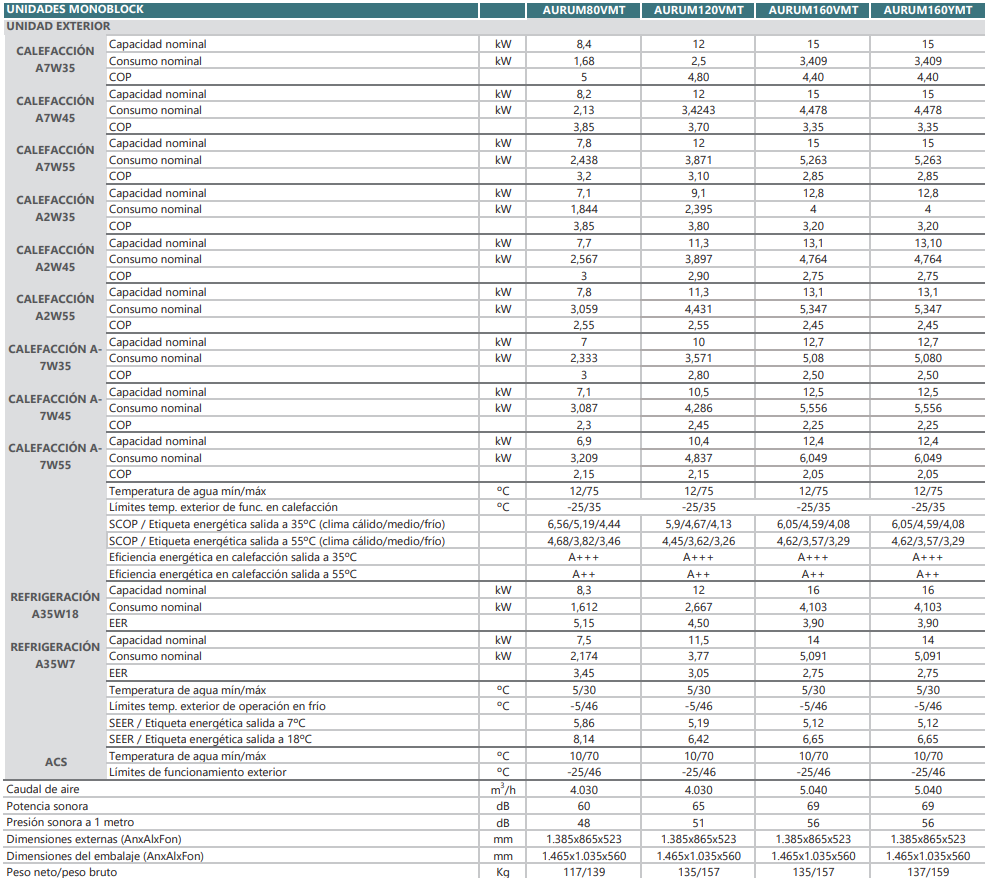Screen dimensions: 991x878
Task: Click the m³/h unit cell
Action: point(503,789)
